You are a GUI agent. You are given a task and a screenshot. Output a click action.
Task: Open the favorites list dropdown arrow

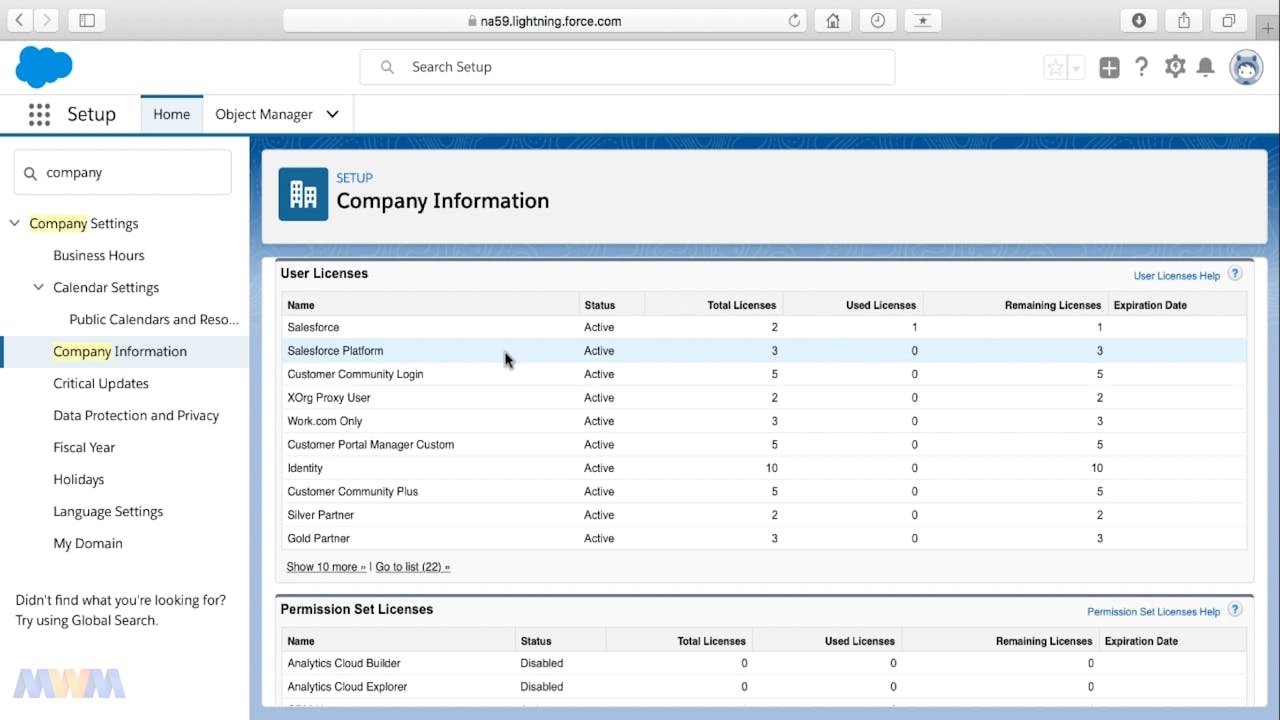(1077, 68)
